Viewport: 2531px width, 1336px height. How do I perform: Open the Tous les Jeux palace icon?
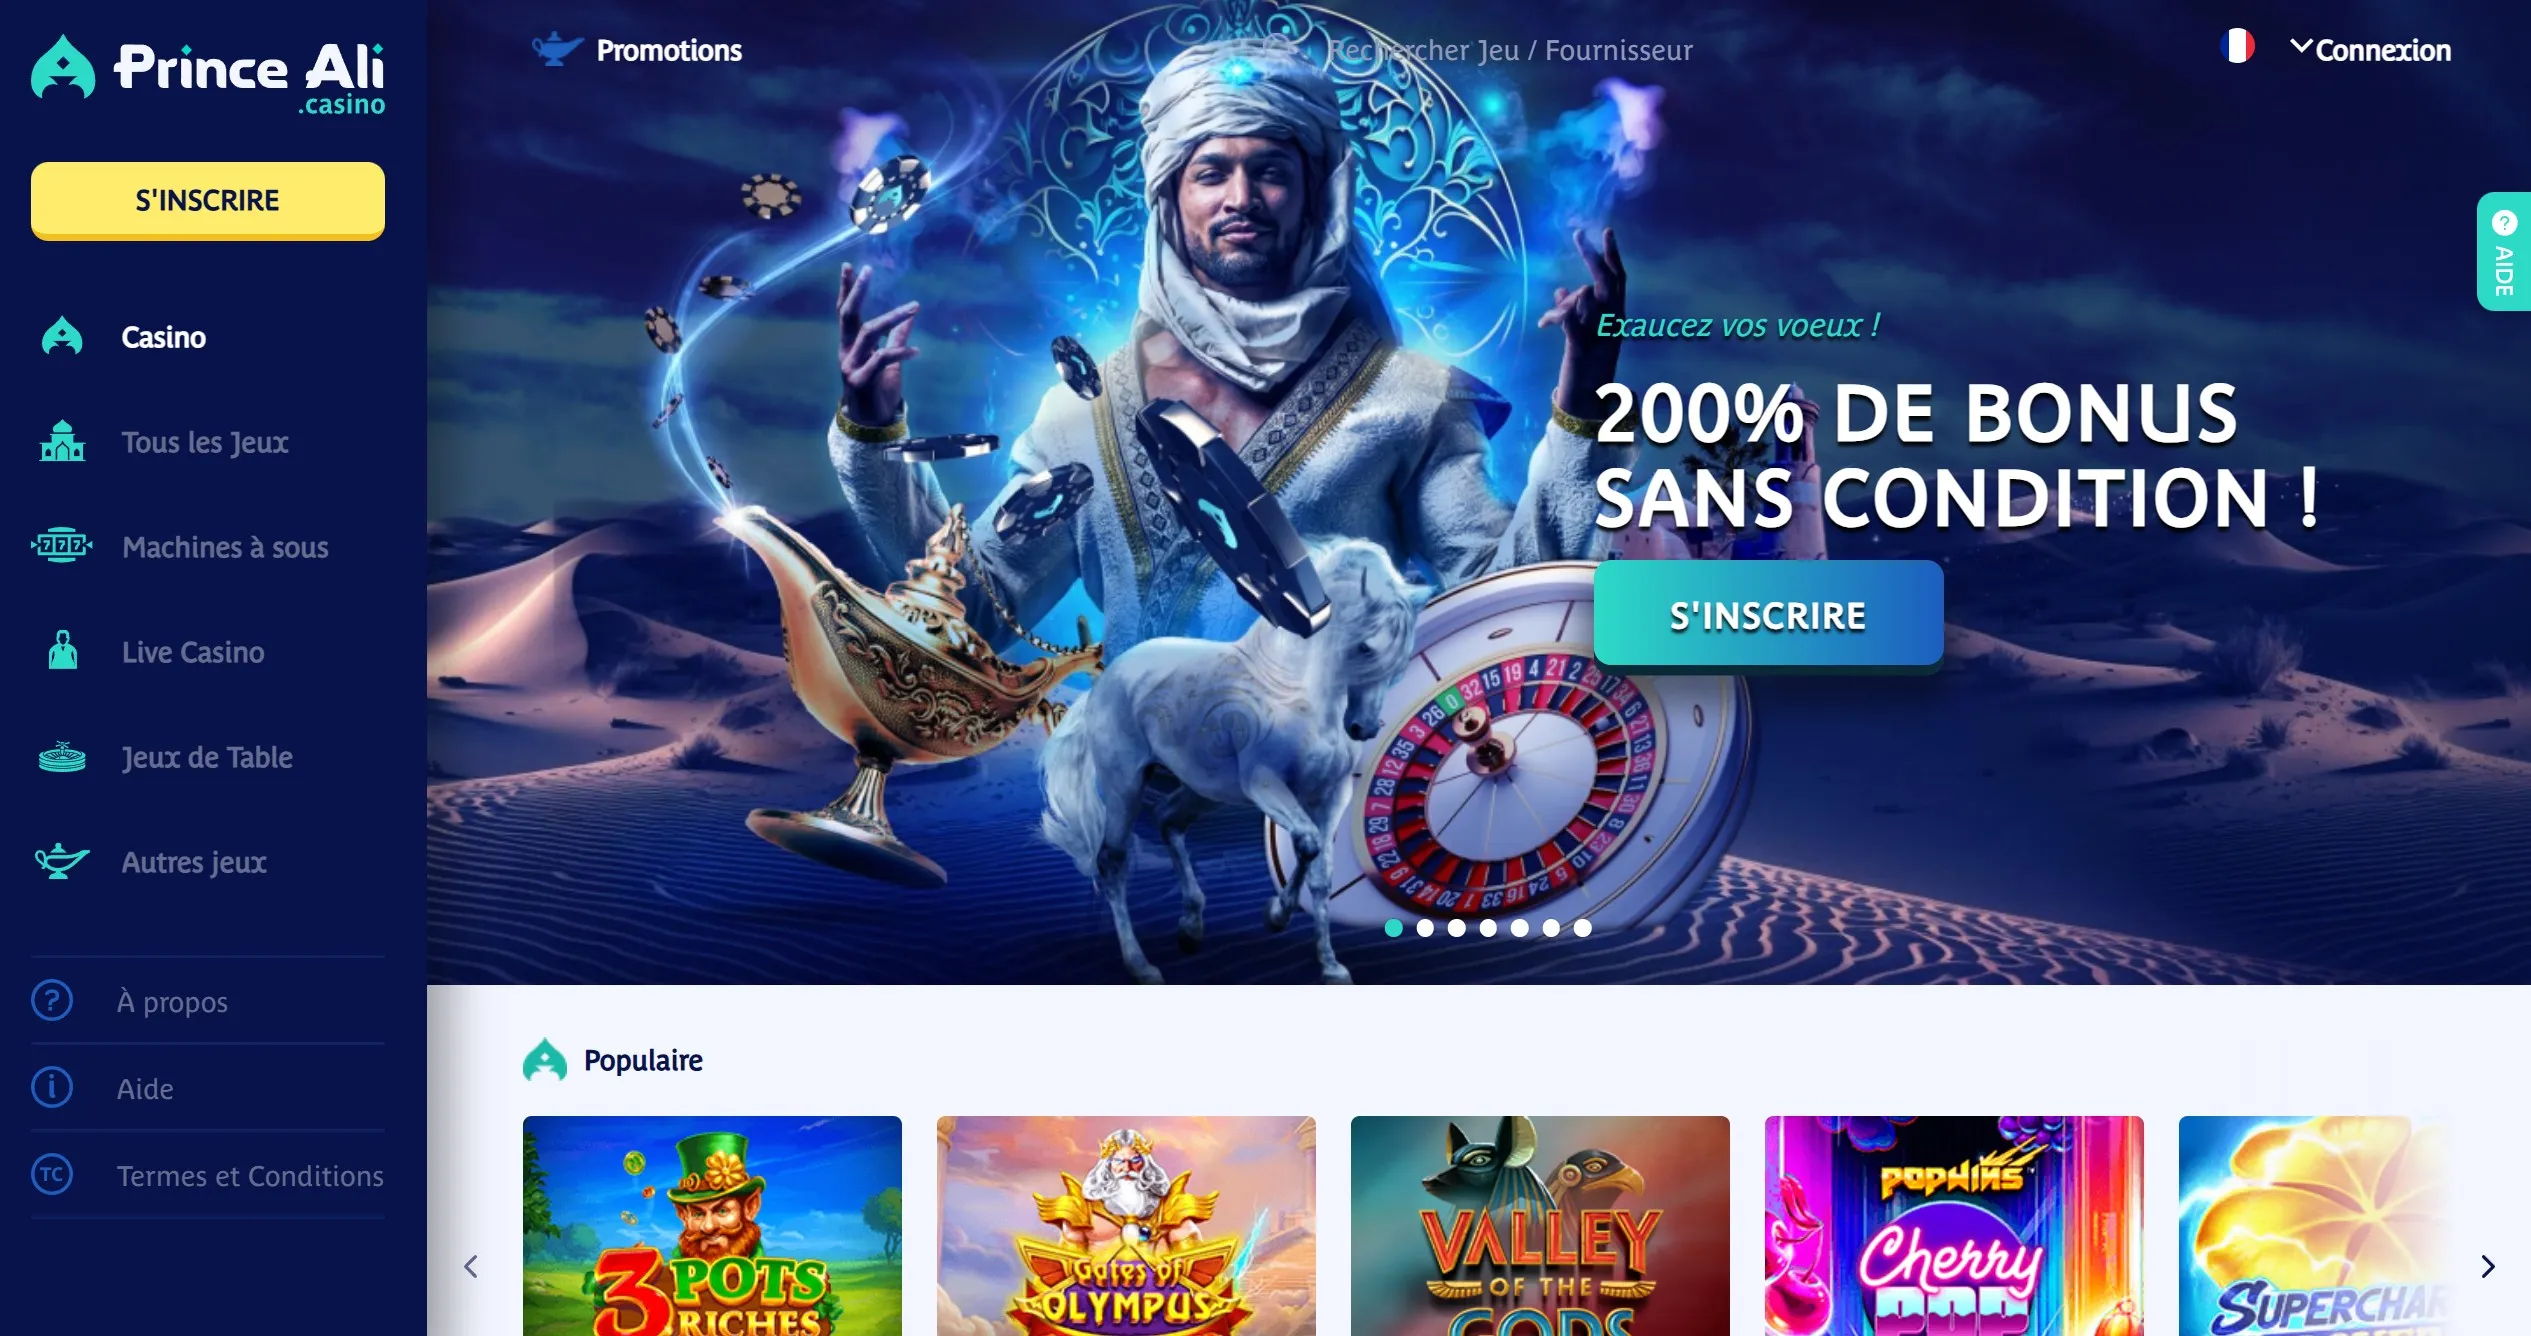62,441
